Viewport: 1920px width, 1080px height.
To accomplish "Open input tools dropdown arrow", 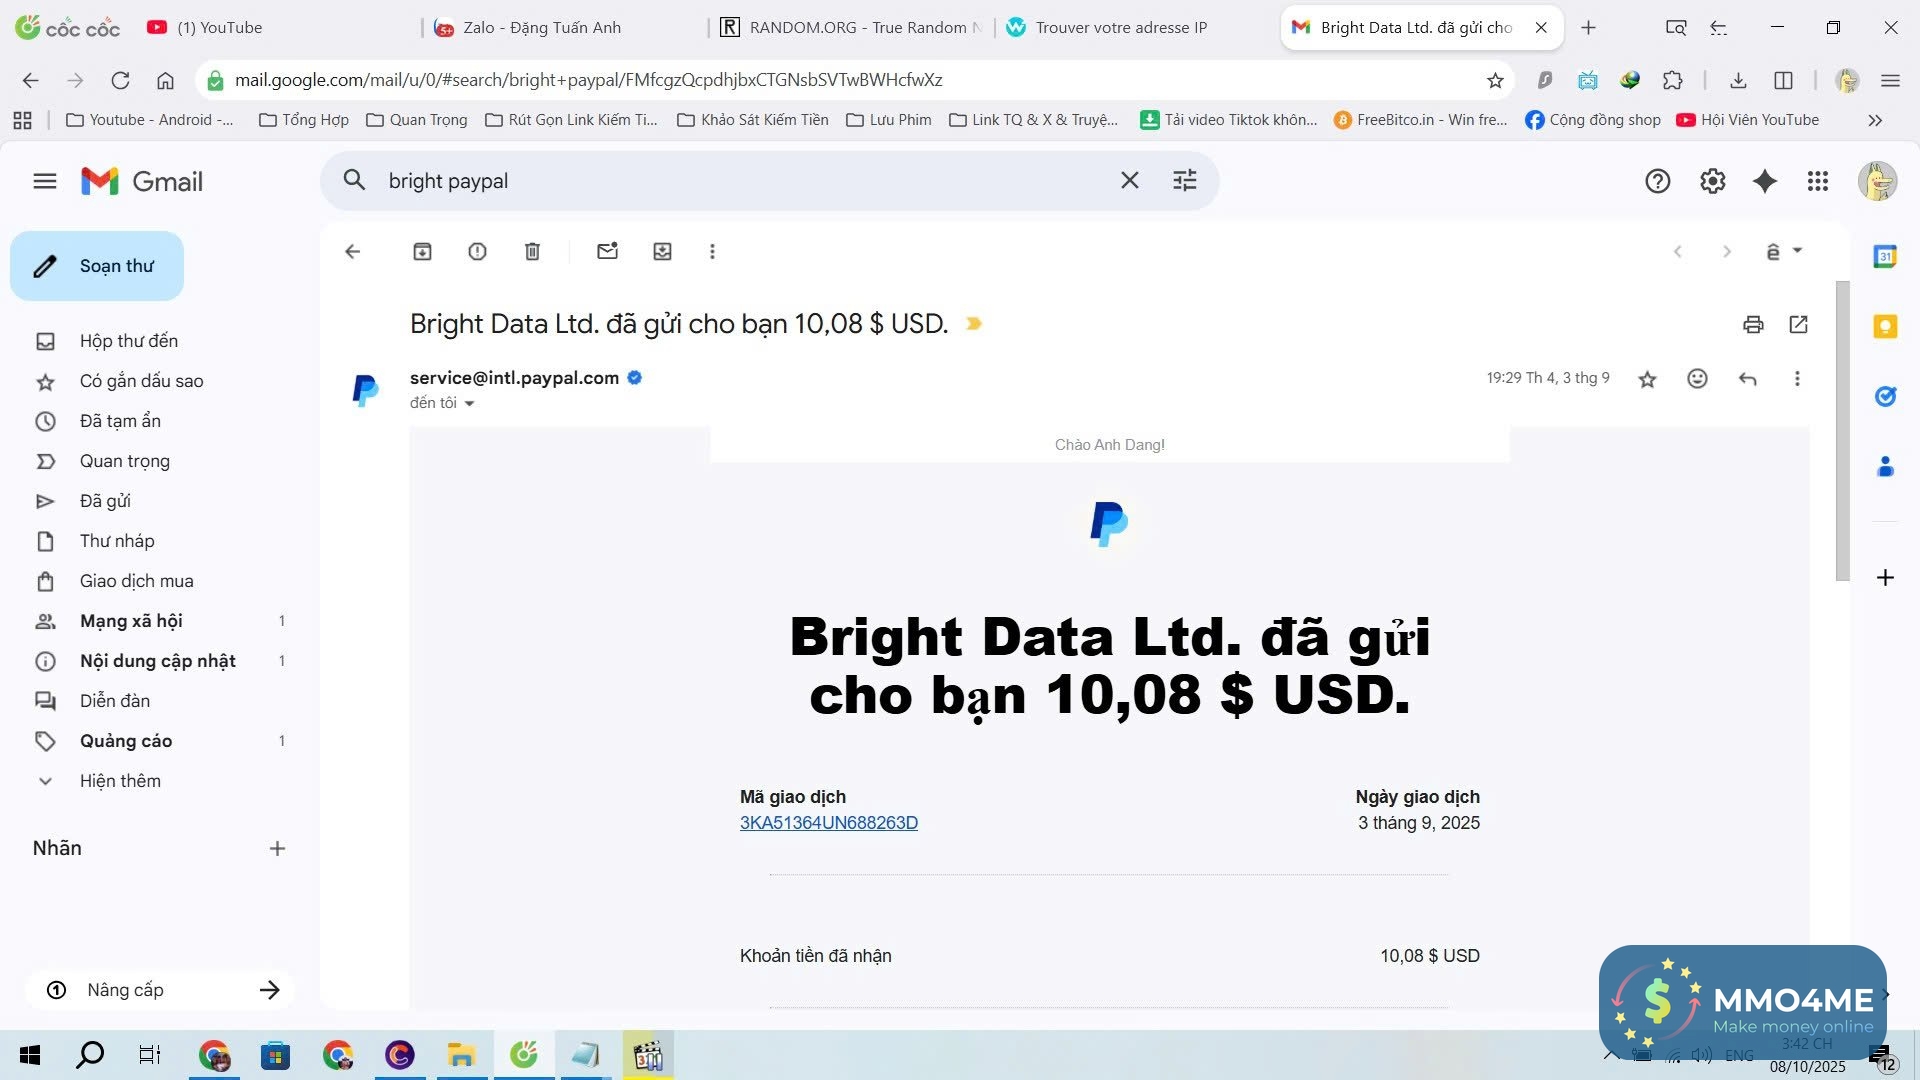I will (1797, 251).
